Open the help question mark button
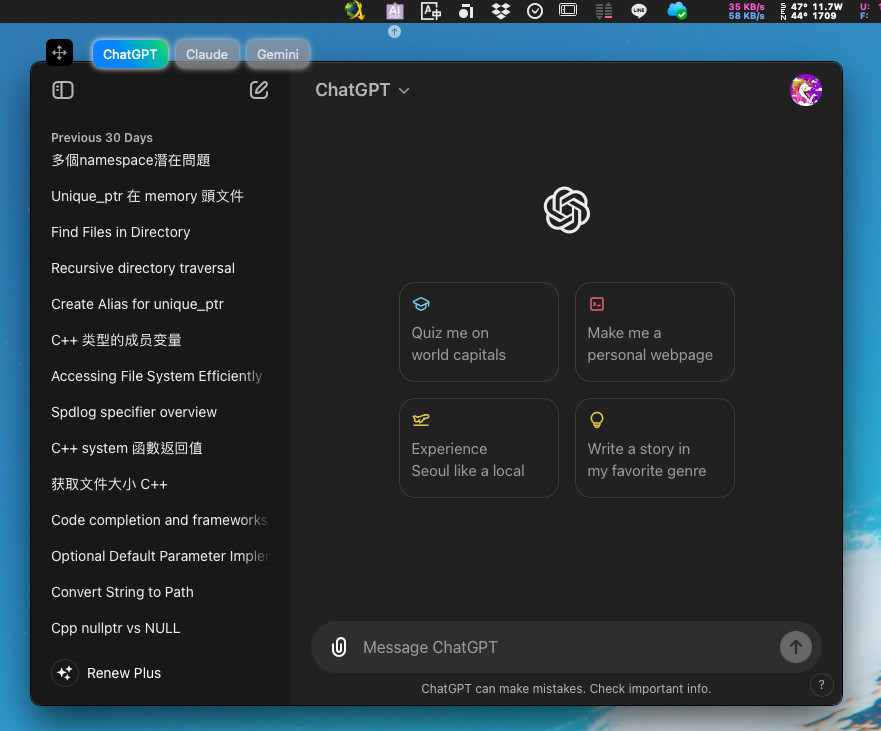881x731 pixels. pyautogui.click(x=821, y=685)
